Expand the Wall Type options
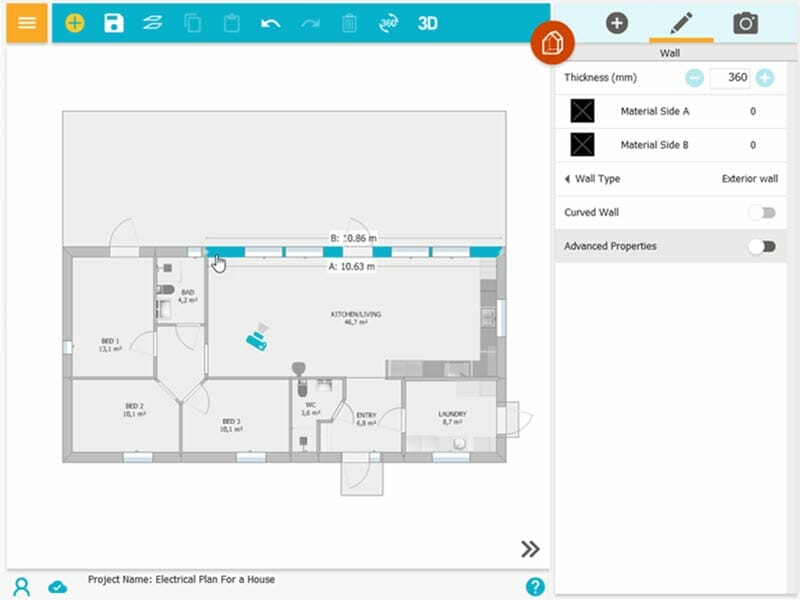This screenshot has height=600, width=800. [567, 179]
